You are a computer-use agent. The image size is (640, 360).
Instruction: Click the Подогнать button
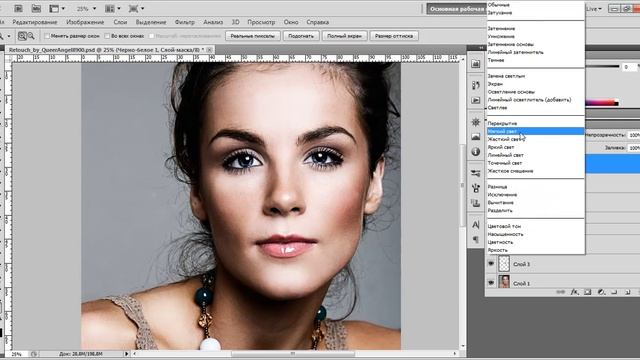[x=301, y=36]
